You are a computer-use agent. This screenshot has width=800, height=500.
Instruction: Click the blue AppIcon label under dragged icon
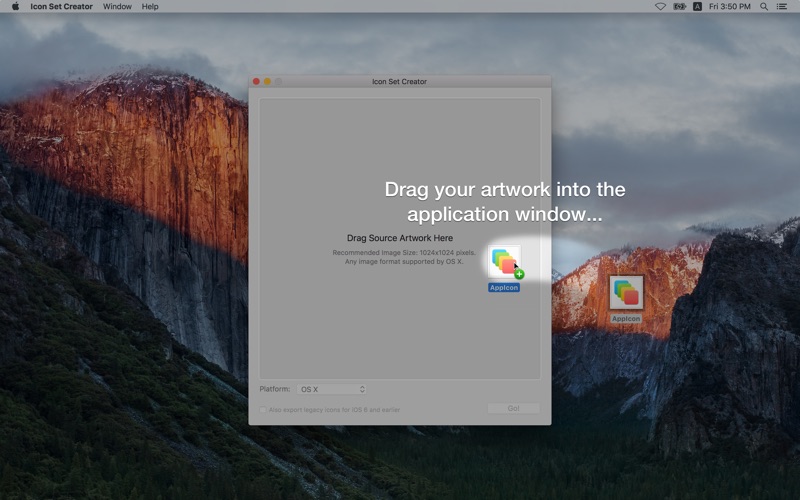504,288
